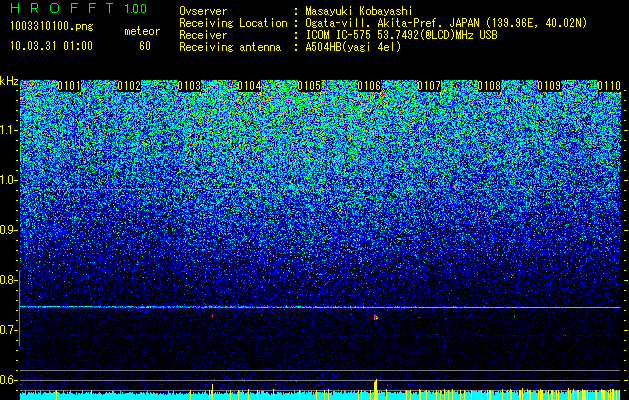
Task: Click the kHz axis unit label
Action: (9, 81)
